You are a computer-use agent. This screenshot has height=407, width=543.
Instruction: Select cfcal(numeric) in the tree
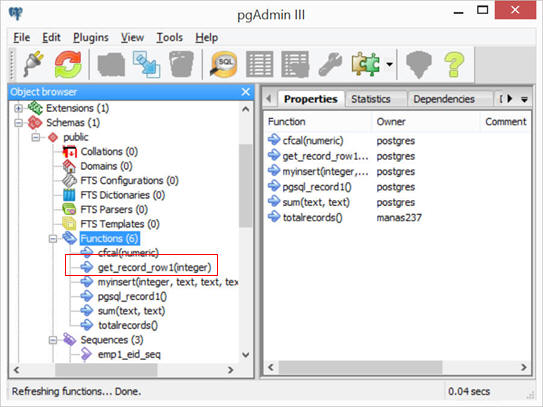pyautogui.click(x=128, y=253)
